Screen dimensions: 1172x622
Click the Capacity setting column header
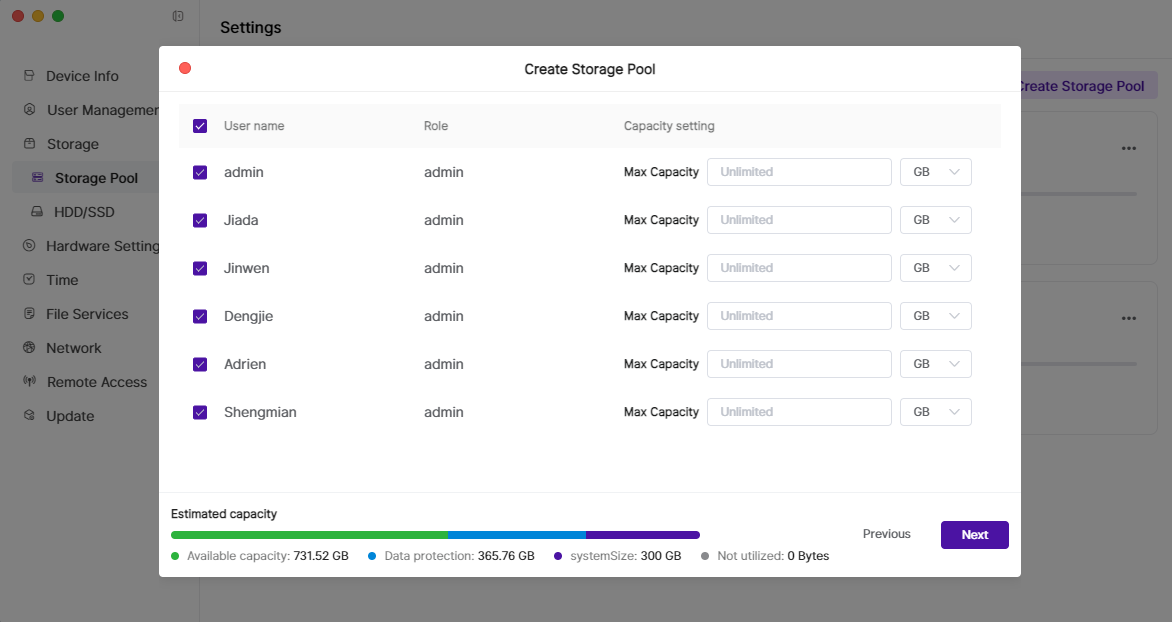669,126
